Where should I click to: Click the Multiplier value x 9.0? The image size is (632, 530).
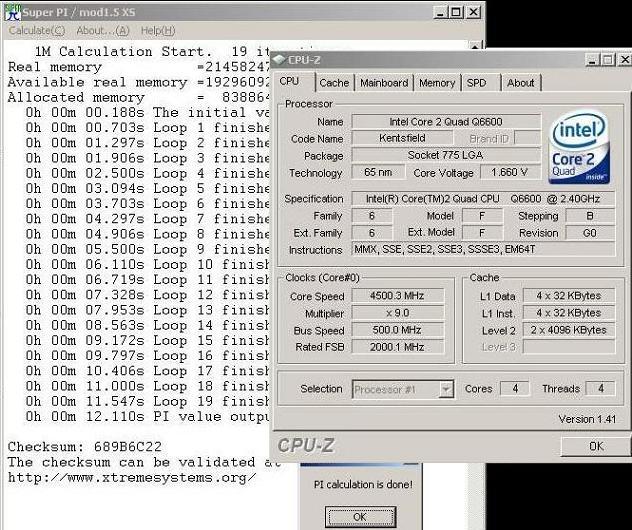(x=397, y=313)
